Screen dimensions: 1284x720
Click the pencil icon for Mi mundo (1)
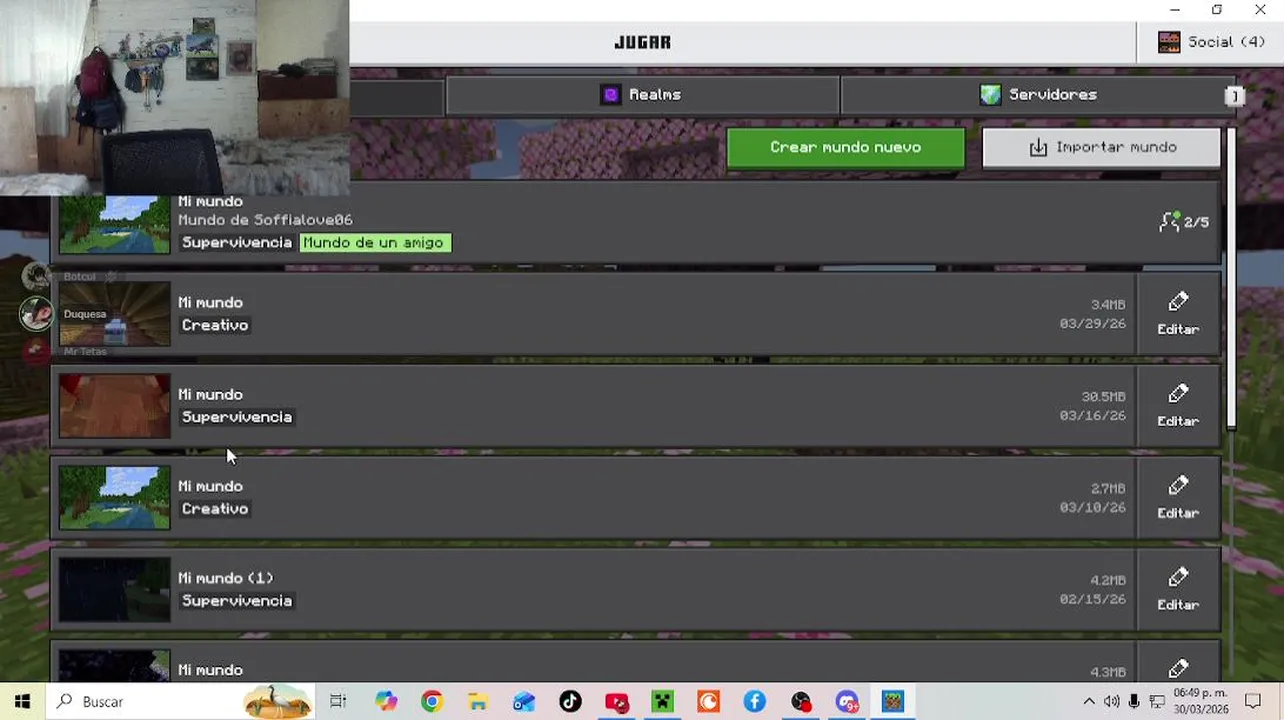pos(1178,578)
